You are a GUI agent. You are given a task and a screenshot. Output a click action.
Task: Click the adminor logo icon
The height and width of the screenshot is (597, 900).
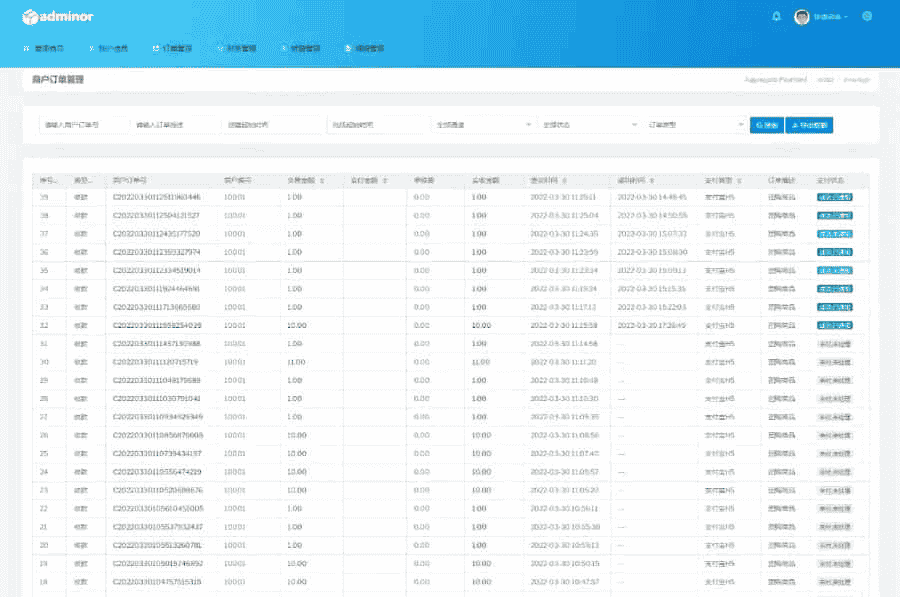tap(29, 17)
